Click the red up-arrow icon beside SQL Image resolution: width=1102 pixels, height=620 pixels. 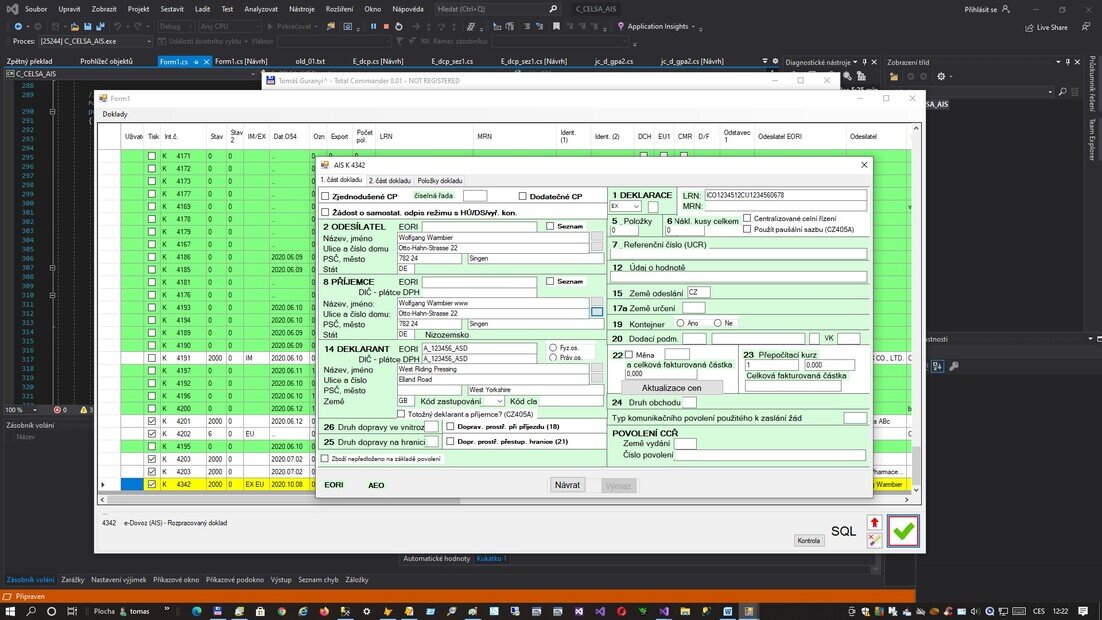point(874,523)
